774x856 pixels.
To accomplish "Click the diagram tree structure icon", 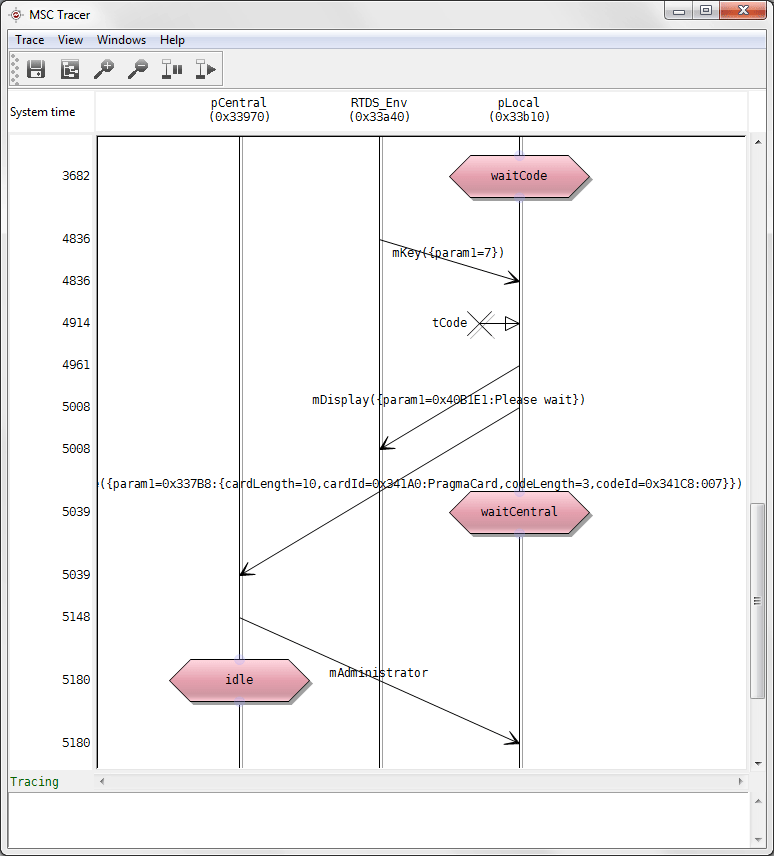I will 70,69.
